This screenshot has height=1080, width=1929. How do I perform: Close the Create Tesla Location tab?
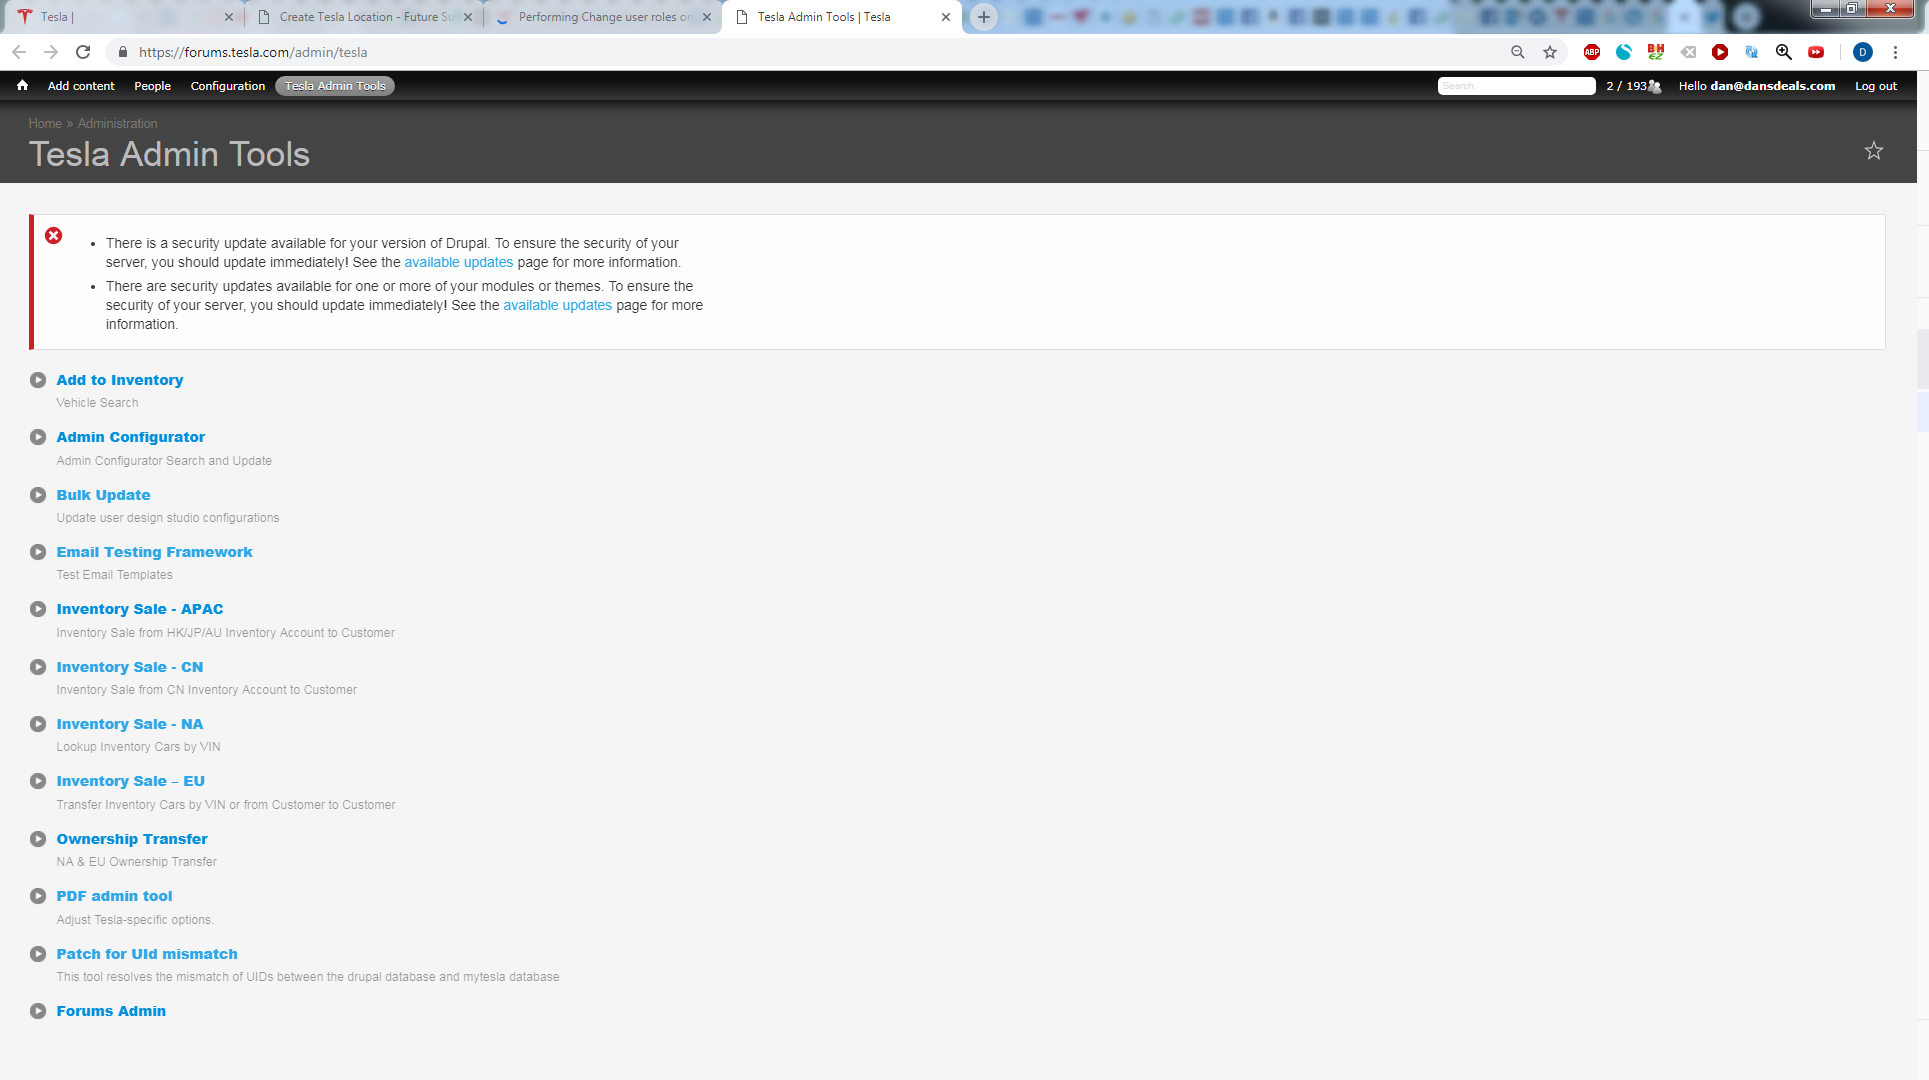pos(468,17)
